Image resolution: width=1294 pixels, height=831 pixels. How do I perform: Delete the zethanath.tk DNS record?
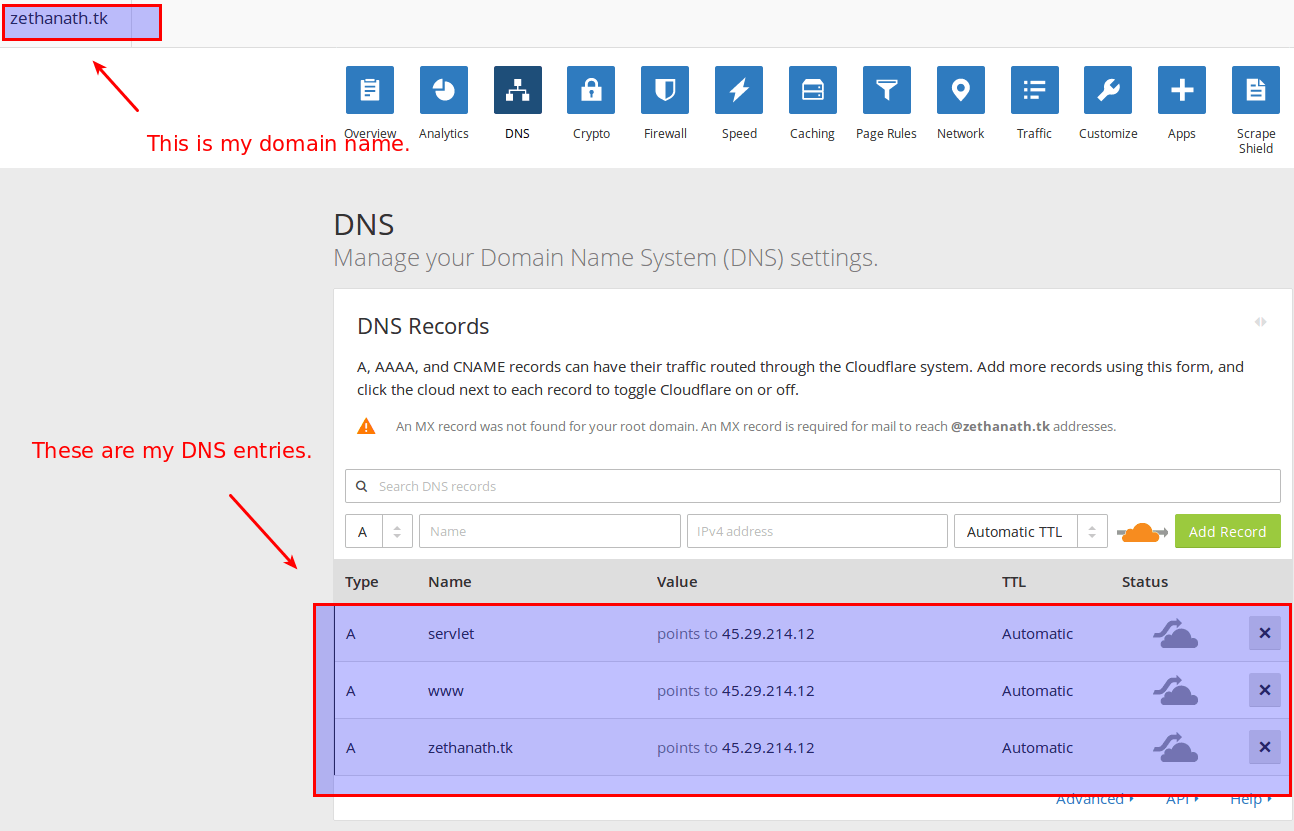coord(1265,747)
